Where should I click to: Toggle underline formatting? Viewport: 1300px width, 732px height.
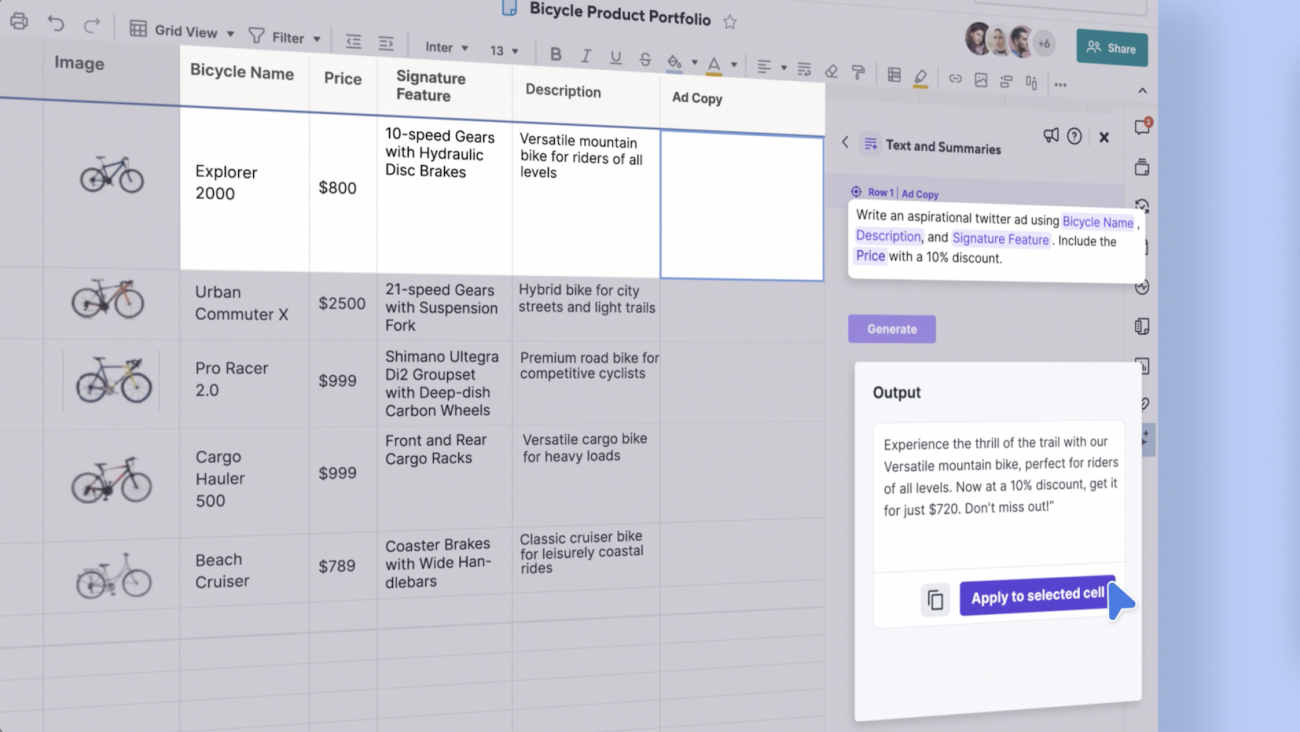[614, 57]
